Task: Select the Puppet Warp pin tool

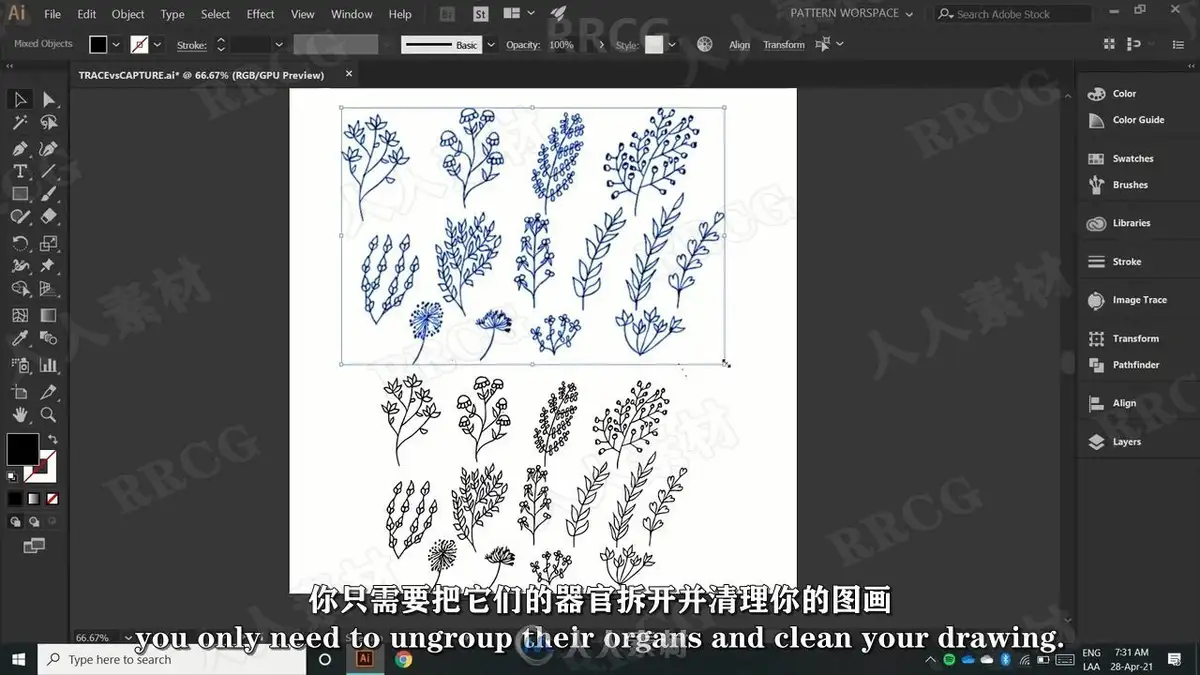Action: click(x=48, y=266)
